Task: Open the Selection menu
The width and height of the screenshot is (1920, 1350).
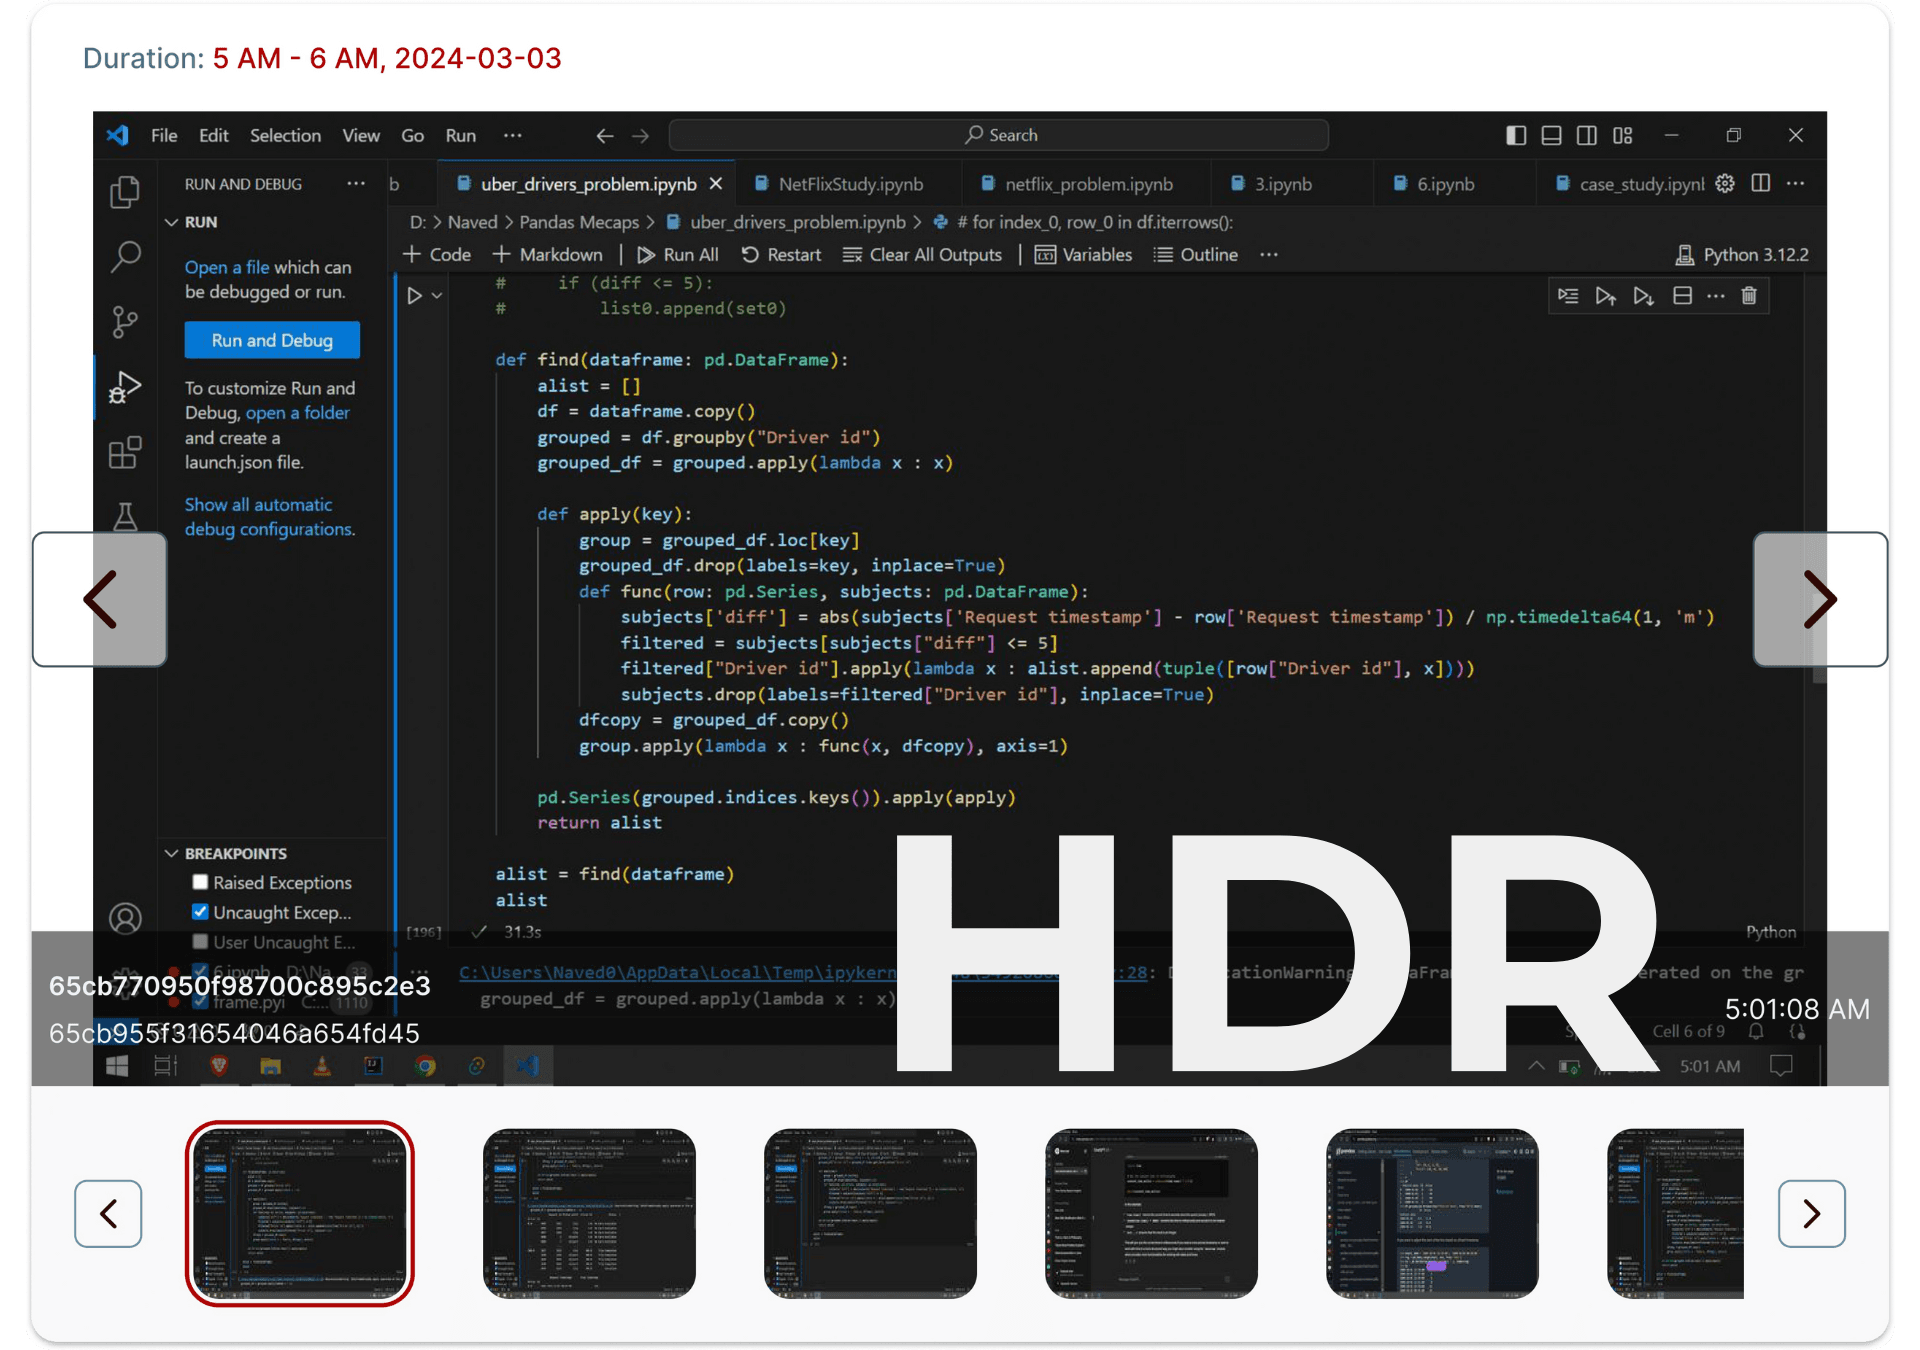Action: pos(285,135)
